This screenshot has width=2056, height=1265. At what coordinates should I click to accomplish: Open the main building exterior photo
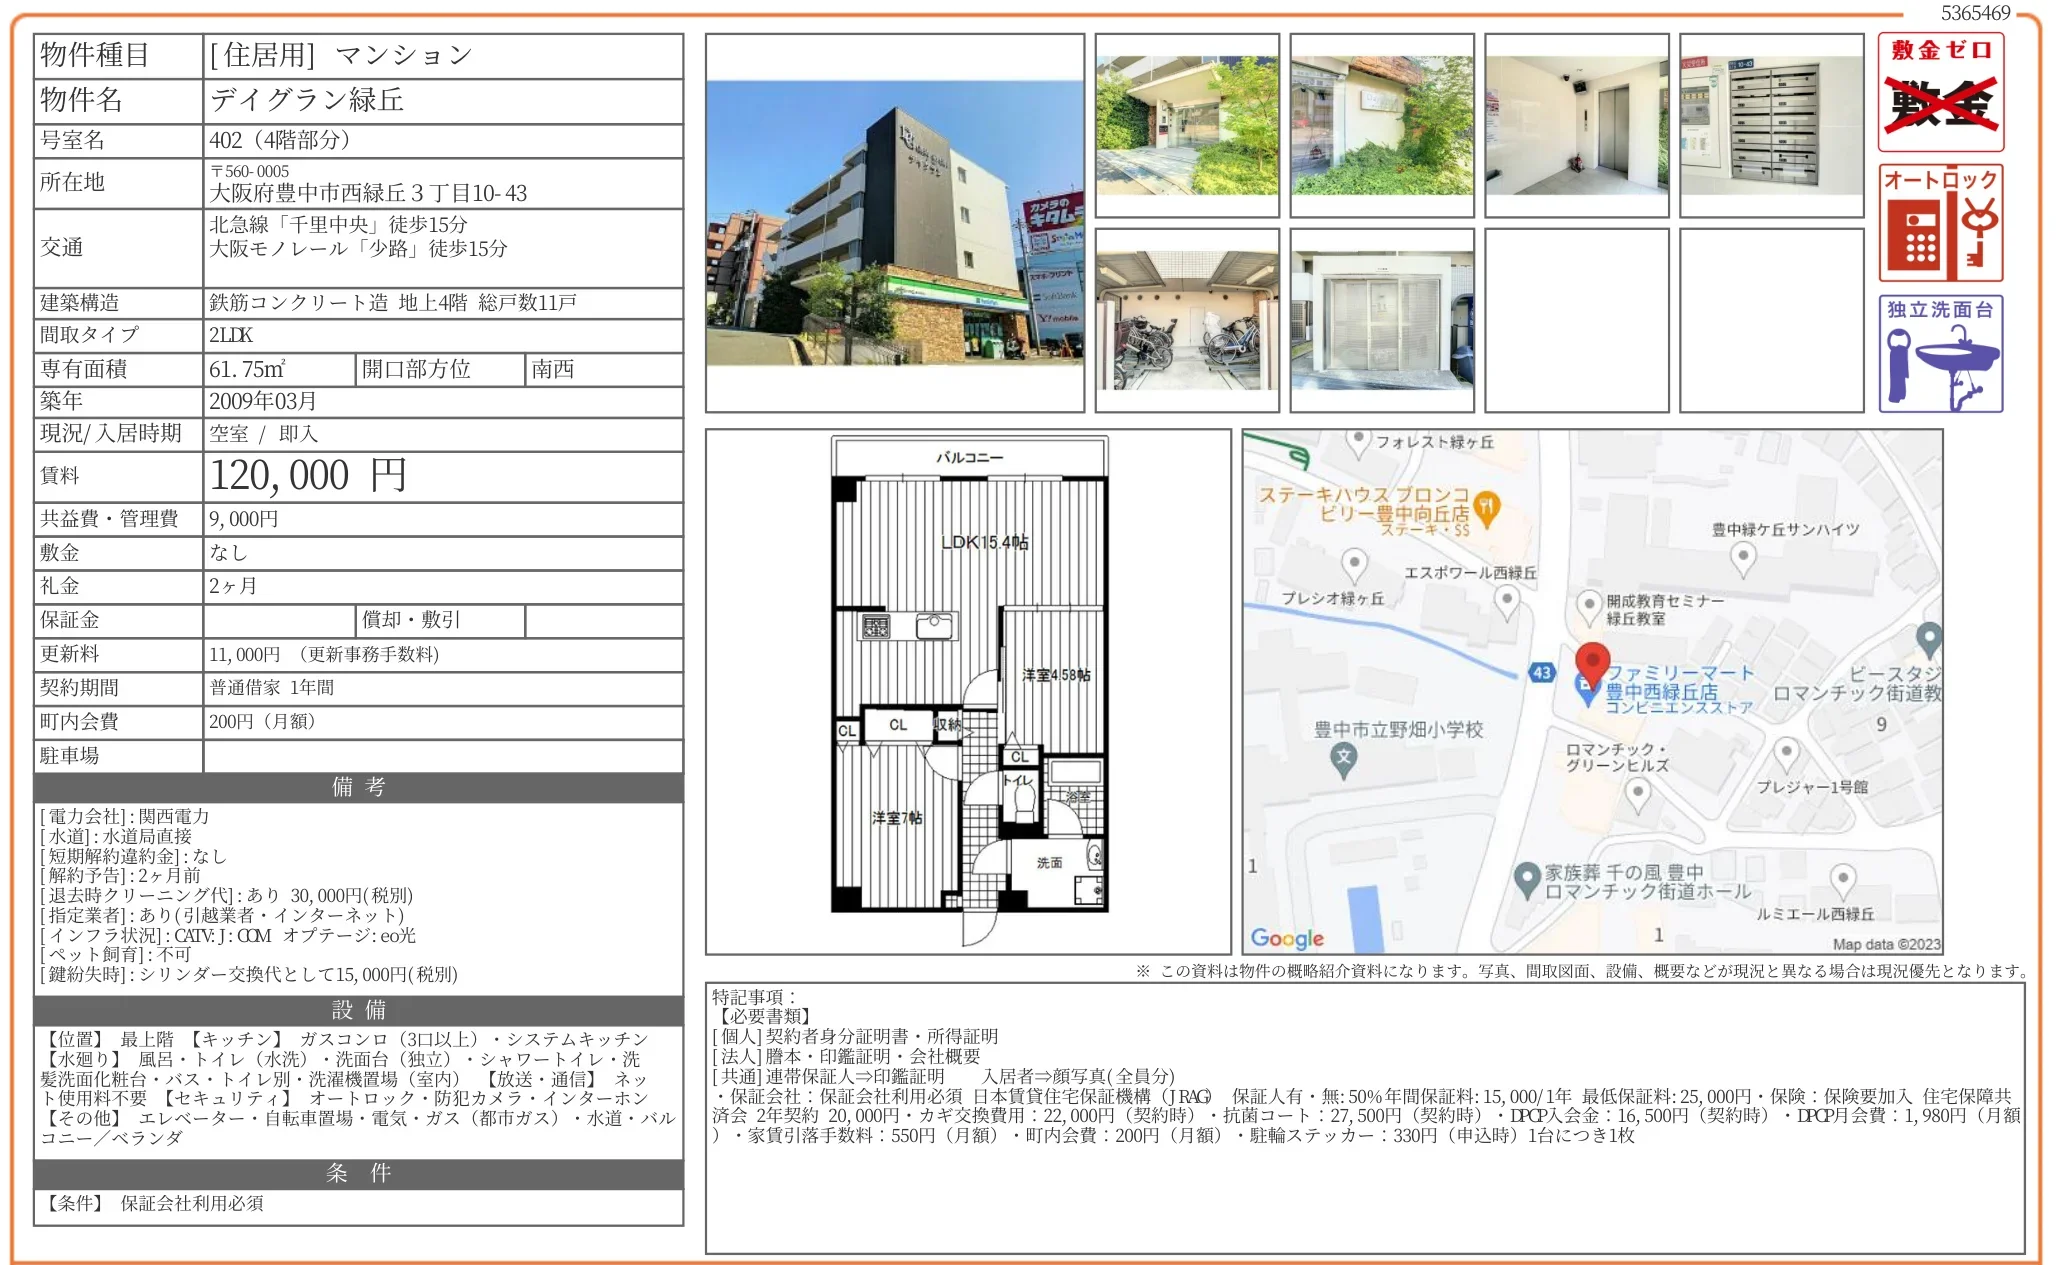pos(894,223)
